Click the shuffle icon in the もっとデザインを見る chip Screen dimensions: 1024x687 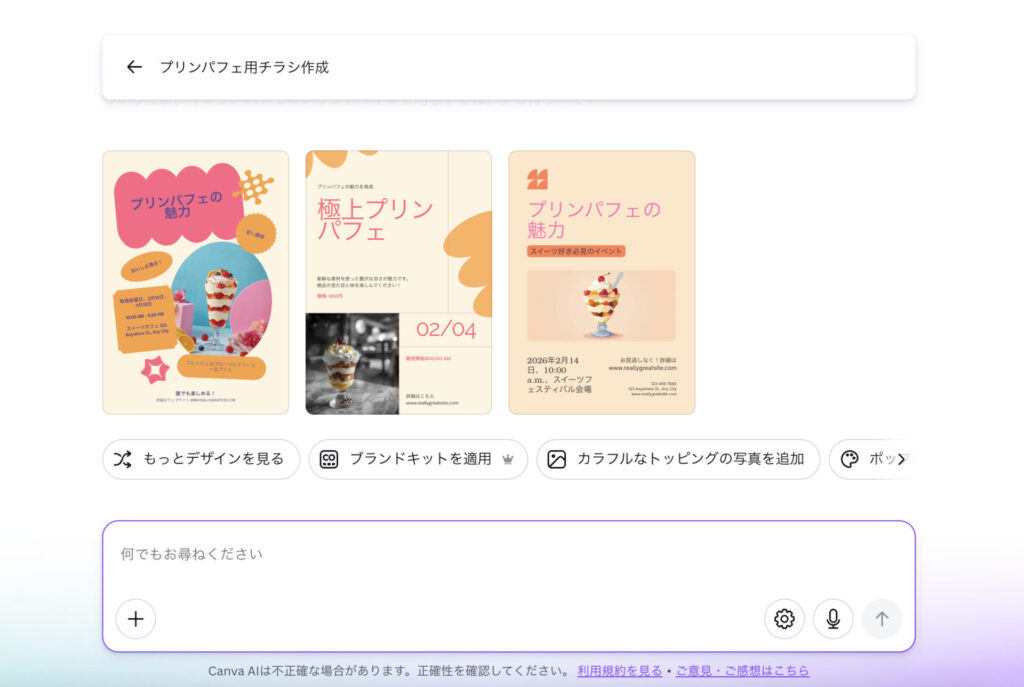(x=122, y=459)
